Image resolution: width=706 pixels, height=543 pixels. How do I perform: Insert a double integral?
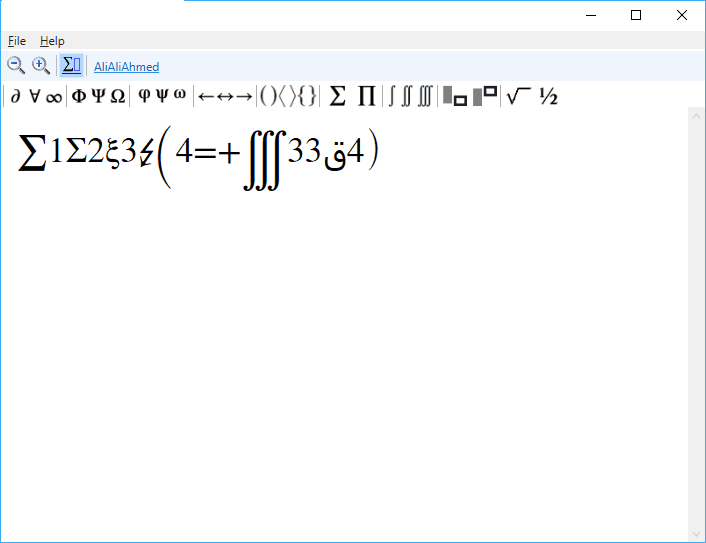click(x=407, y=96)
